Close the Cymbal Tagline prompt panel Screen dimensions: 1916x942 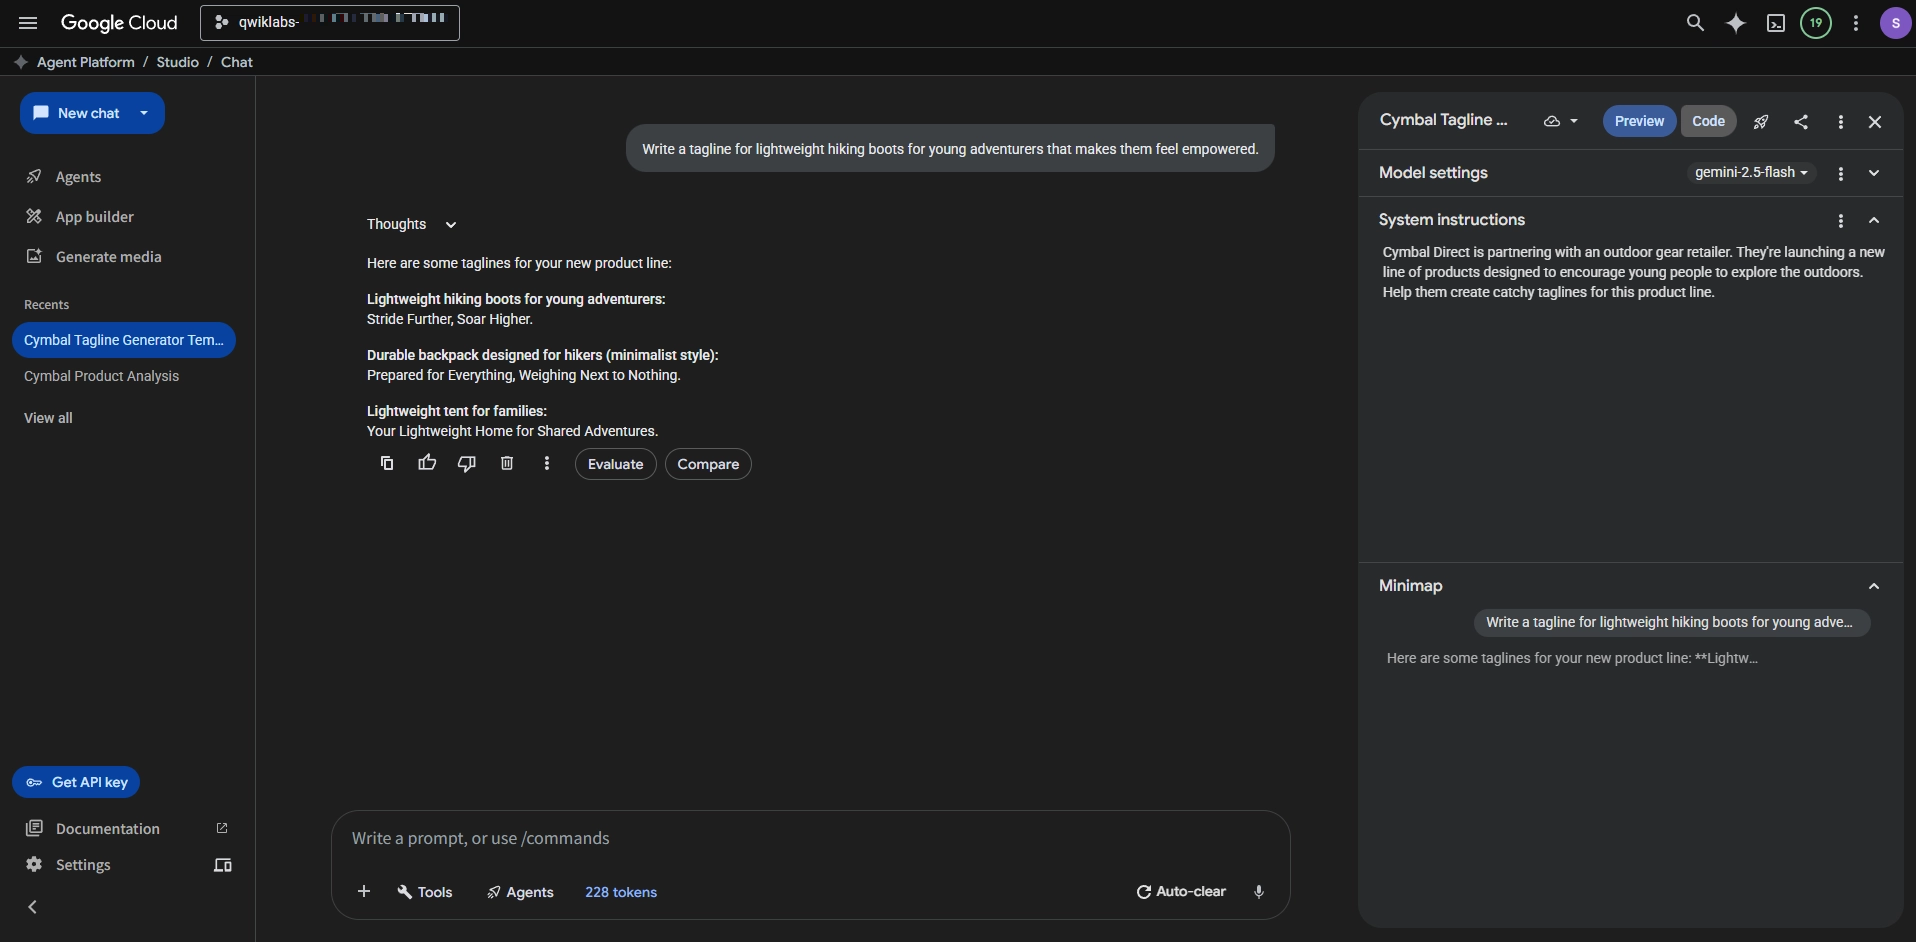[1875, 121]
